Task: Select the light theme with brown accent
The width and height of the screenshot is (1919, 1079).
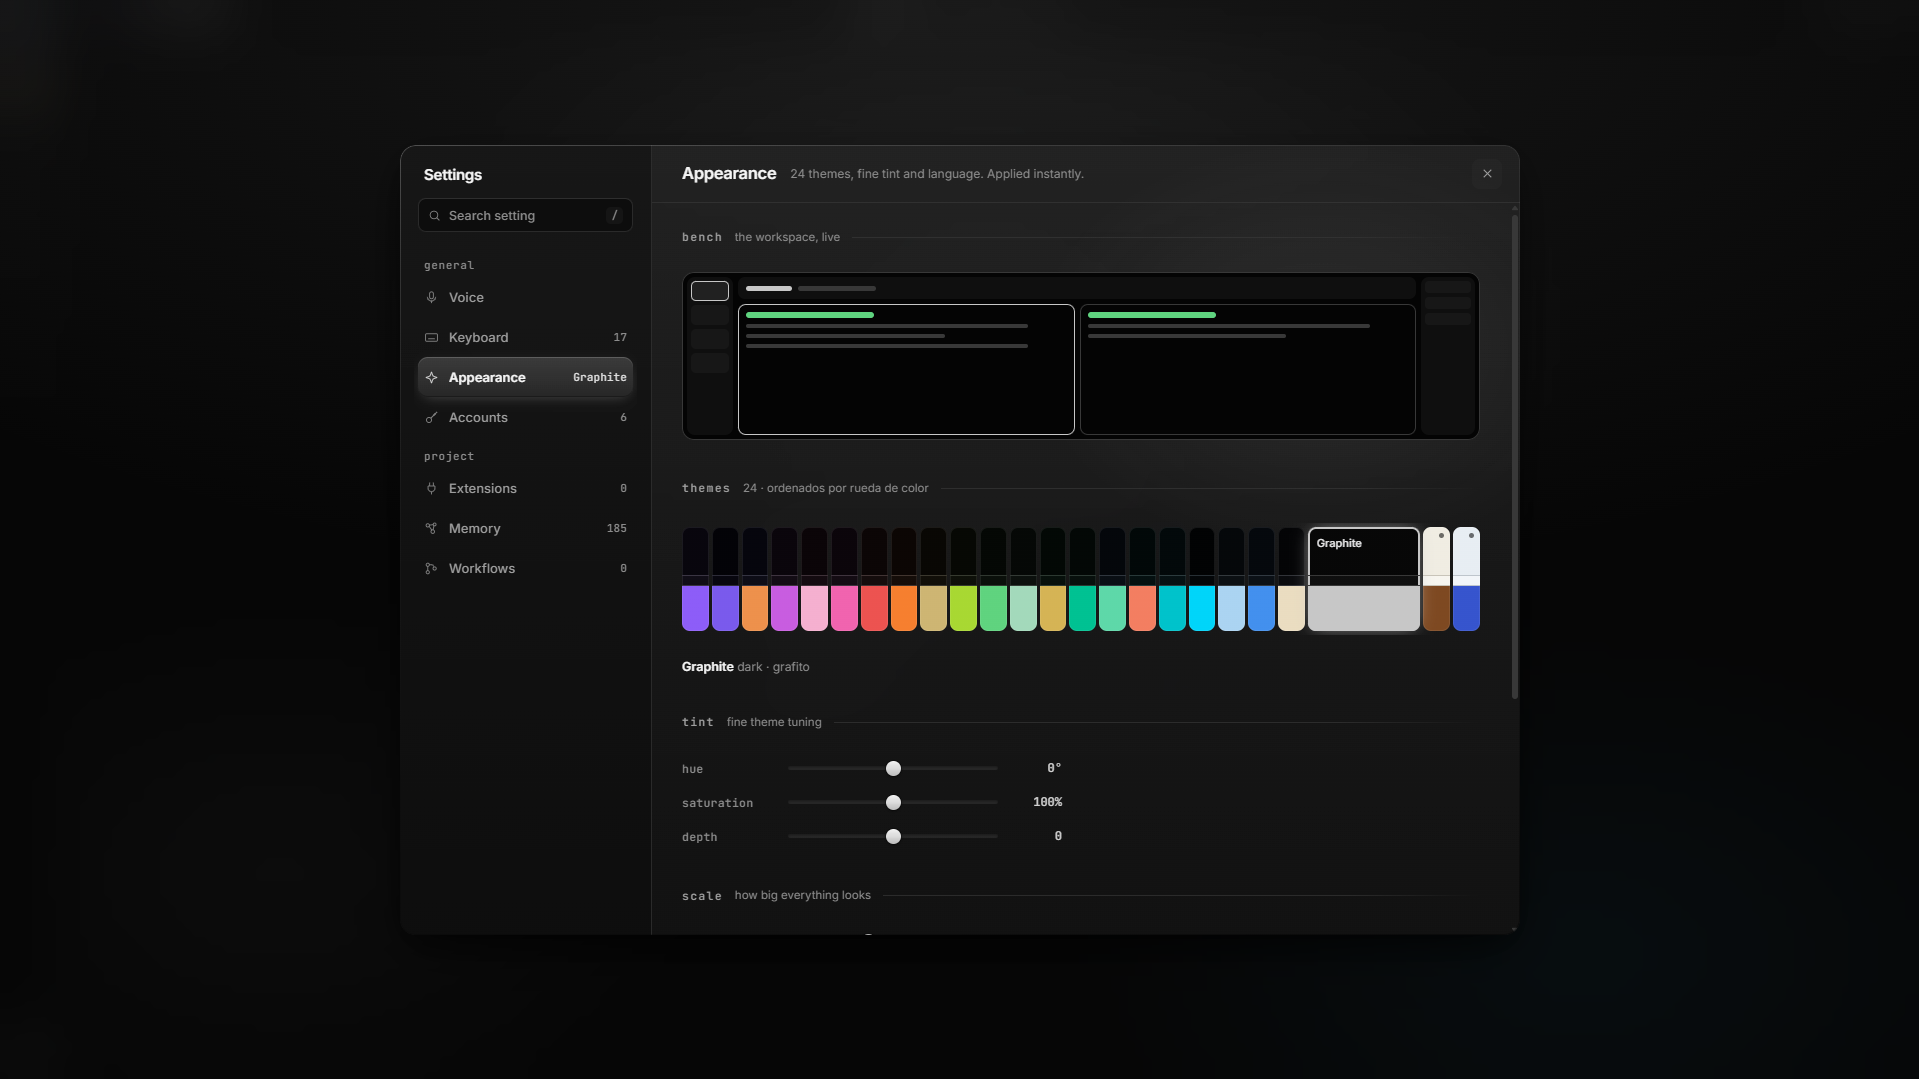Action: click(x=1436, y=579)
